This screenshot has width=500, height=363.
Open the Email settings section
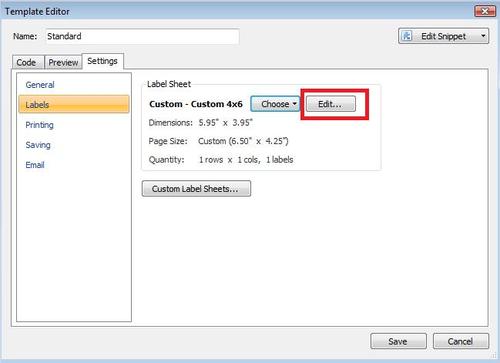click(35, 165)
